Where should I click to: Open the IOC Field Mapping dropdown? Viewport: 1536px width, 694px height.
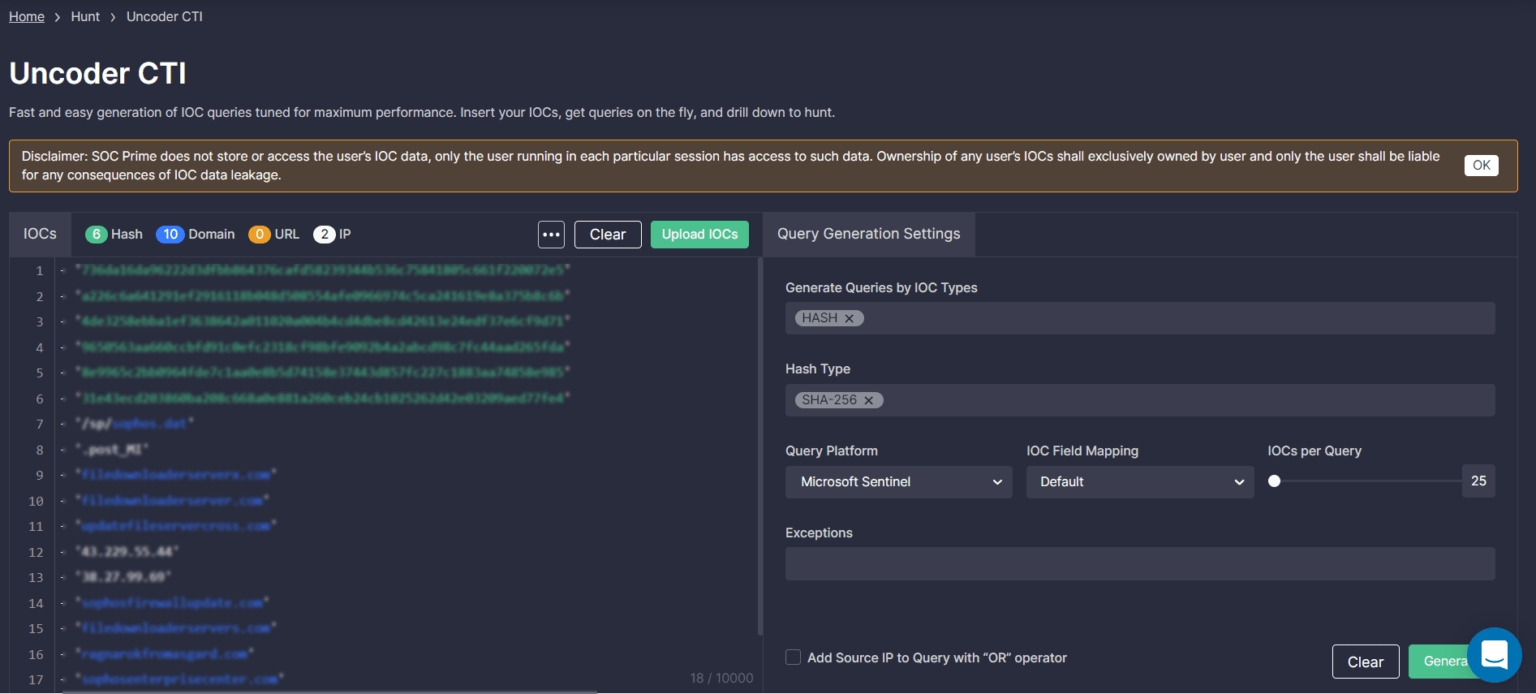[x=1139, y=482]
